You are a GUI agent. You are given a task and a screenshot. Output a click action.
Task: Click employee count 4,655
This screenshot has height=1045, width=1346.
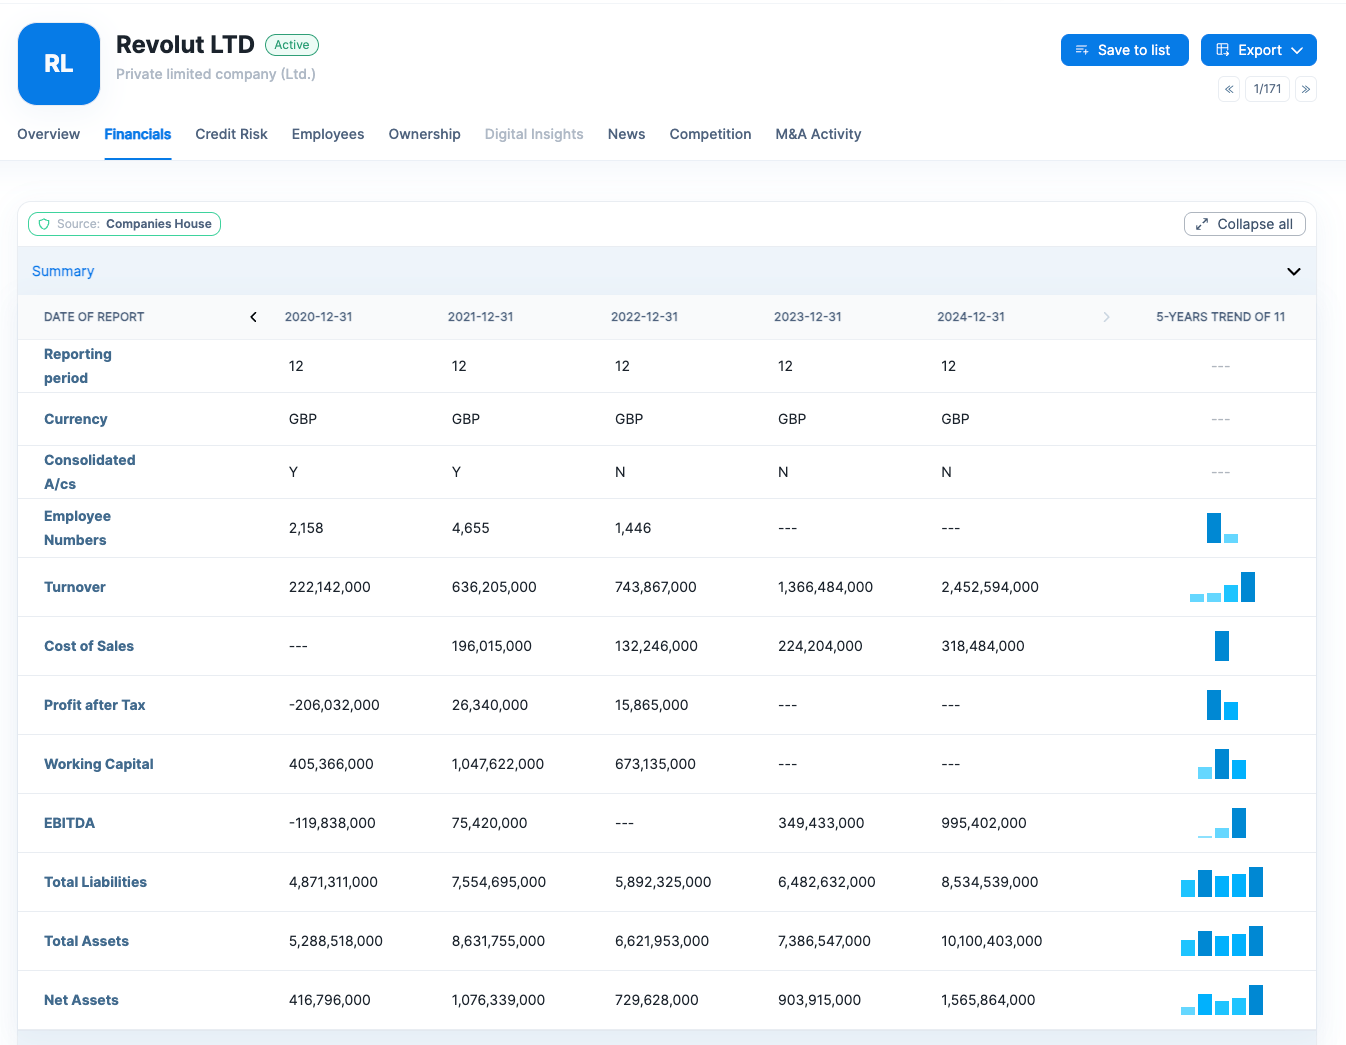click(x=471, y=528)
